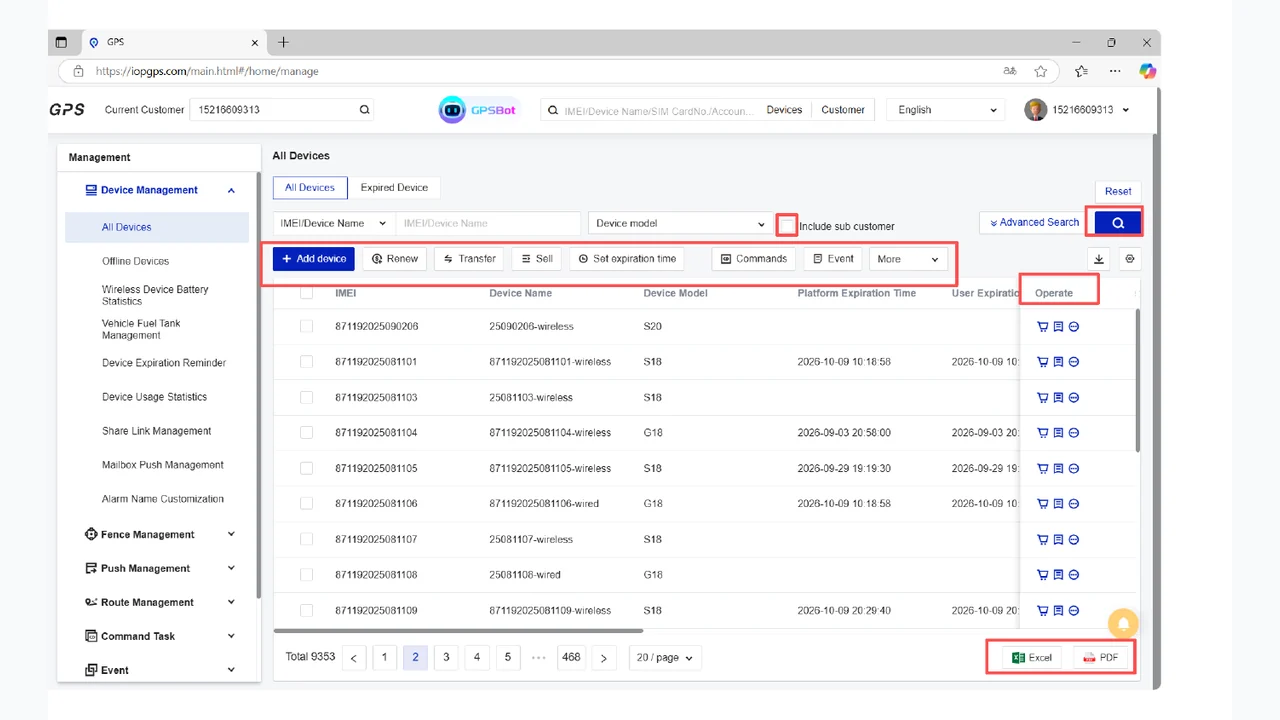This screenshot has height=720, width=1280.
Task: Open browser settings and more ellipsis
Action: [1115, 71]
